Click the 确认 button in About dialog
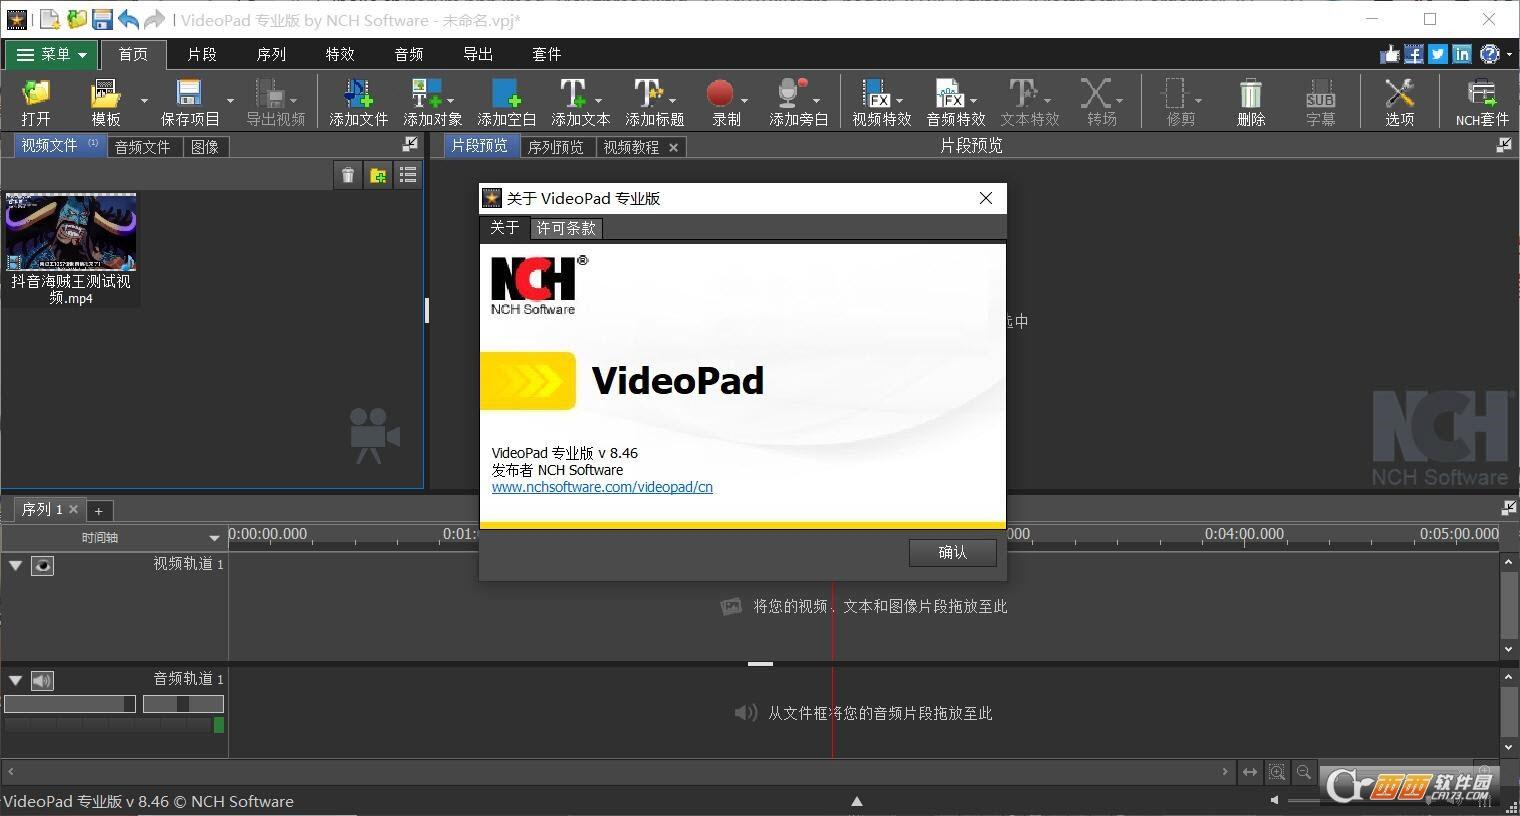This screenshot has height=816, width=1520. [x=952, y=552]
